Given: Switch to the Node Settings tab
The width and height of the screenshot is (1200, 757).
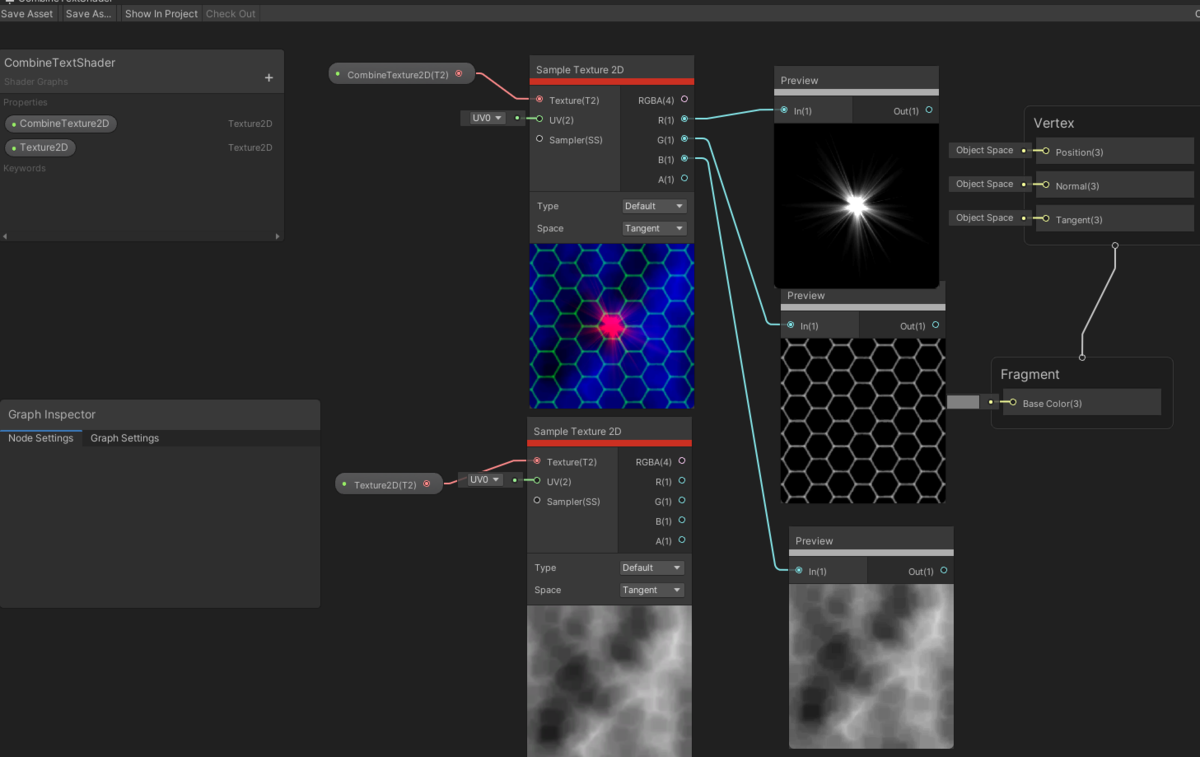Looking at the screenshot, I should click(41, 438).
